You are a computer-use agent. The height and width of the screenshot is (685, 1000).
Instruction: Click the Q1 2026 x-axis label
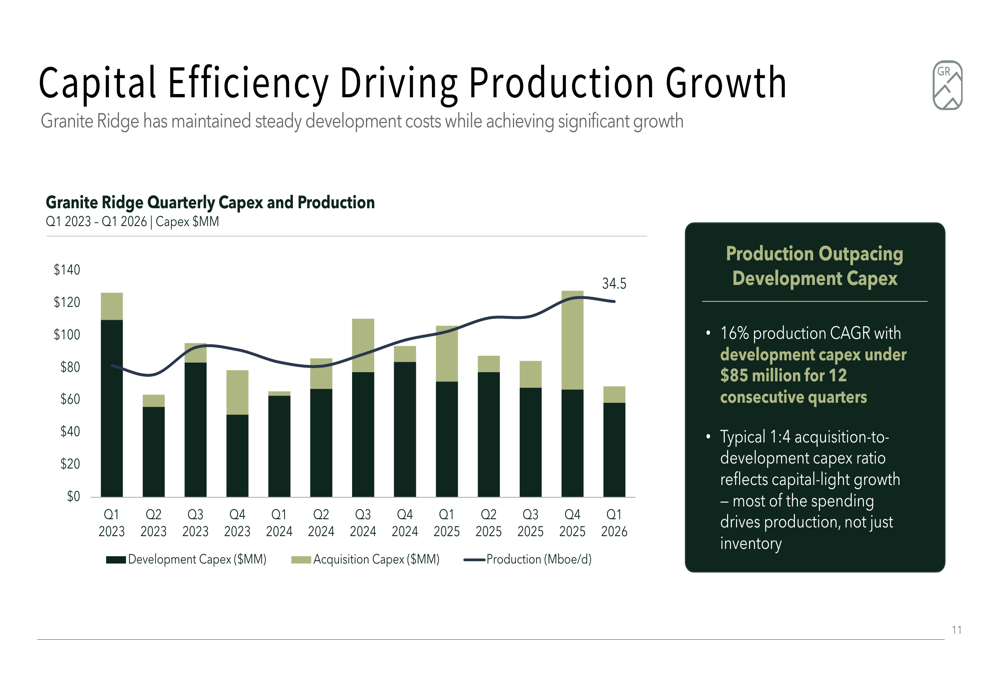click(614, 523)
